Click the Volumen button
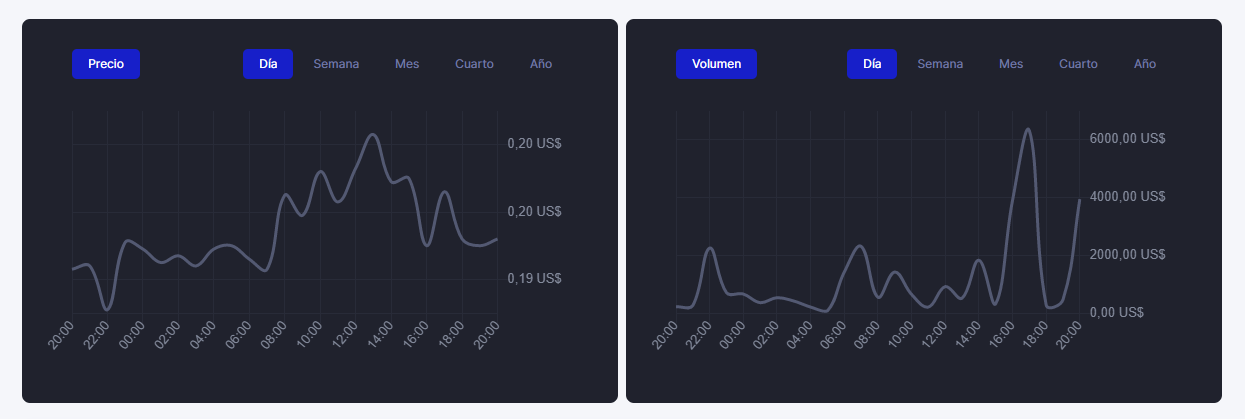 (716, 64)
